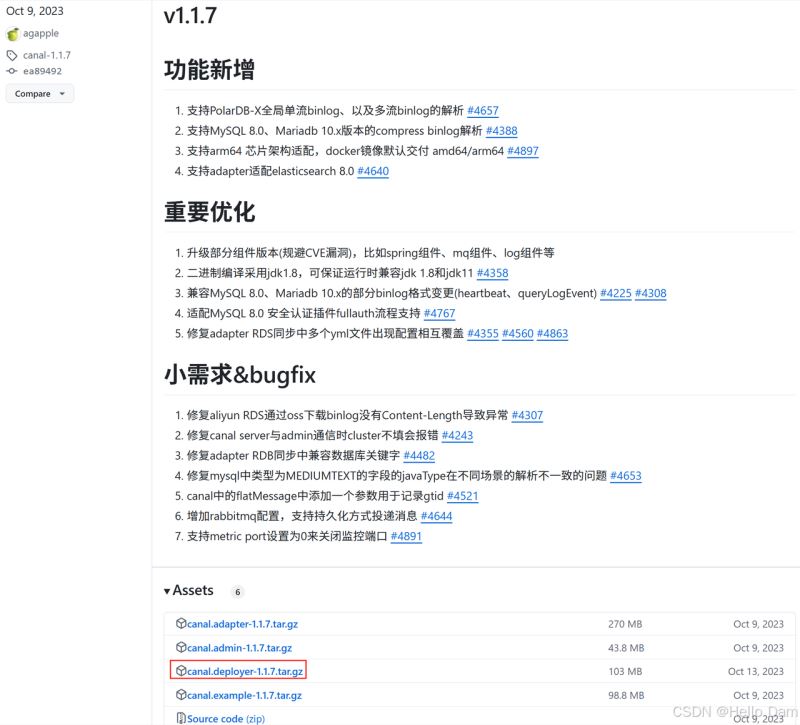Collapse the Assets section triangle
The height and width of the screenshot is (725, 800).
pyautogui.click(x=167, y=591)
